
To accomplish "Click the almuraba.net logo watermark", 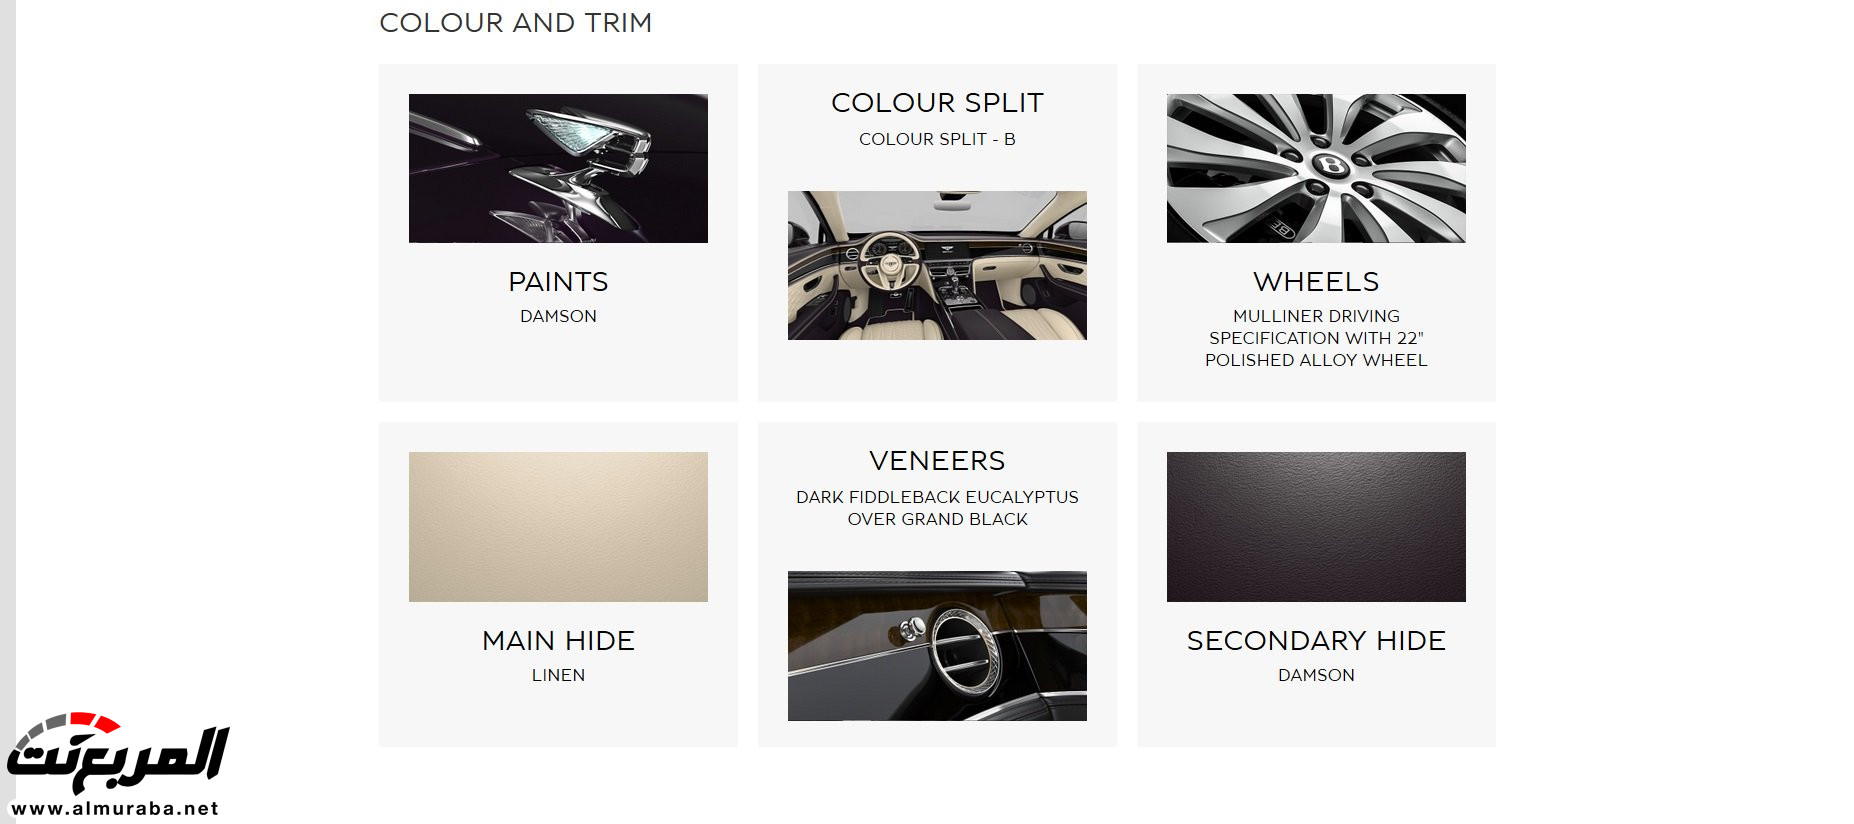I will (117, 765).
